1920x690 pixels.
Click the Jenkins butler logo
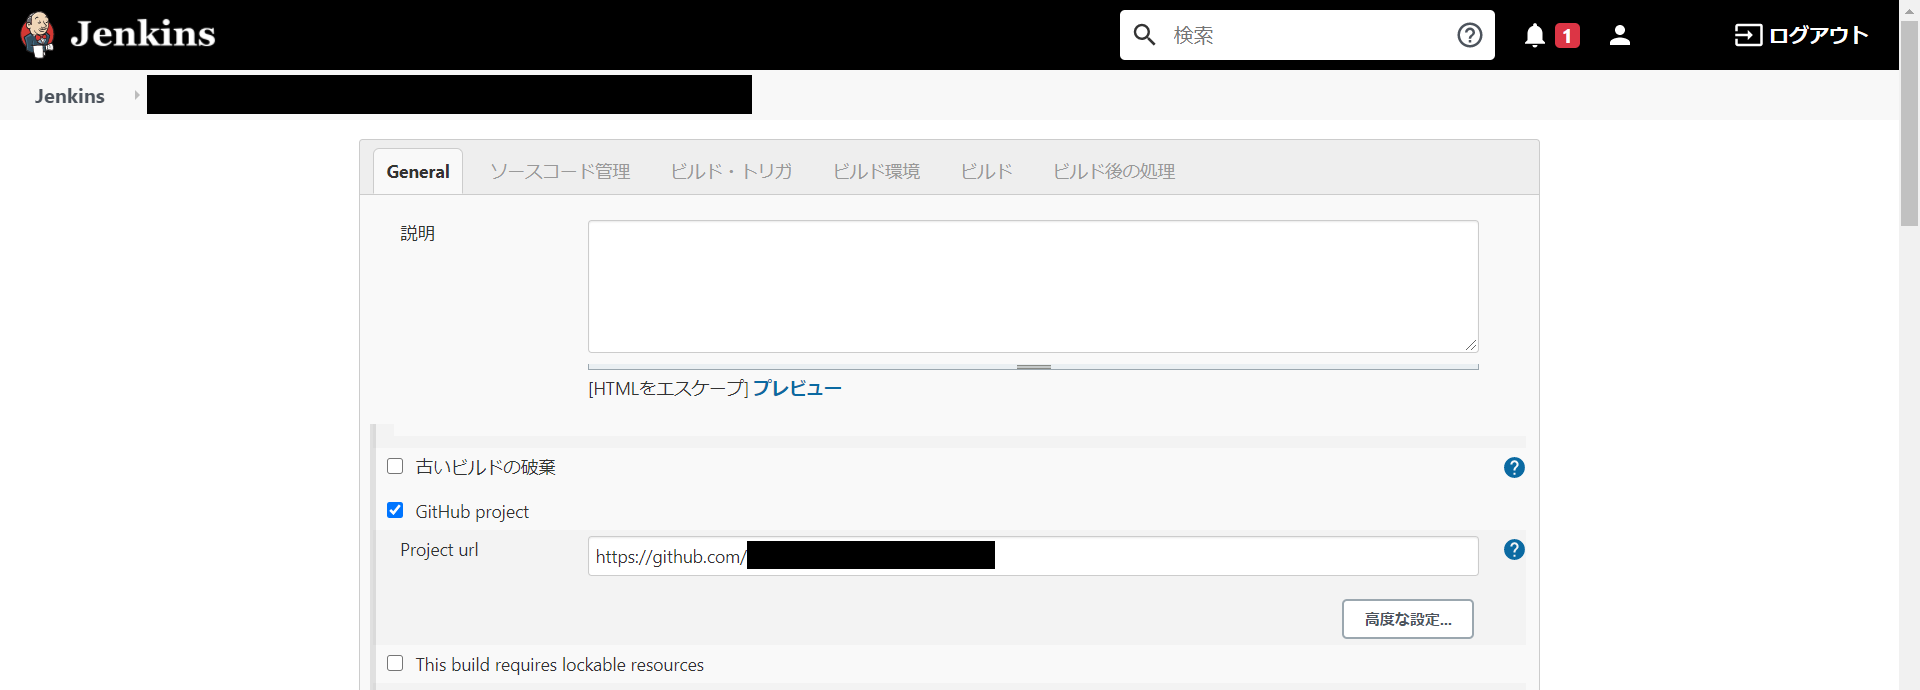[38, 35]
